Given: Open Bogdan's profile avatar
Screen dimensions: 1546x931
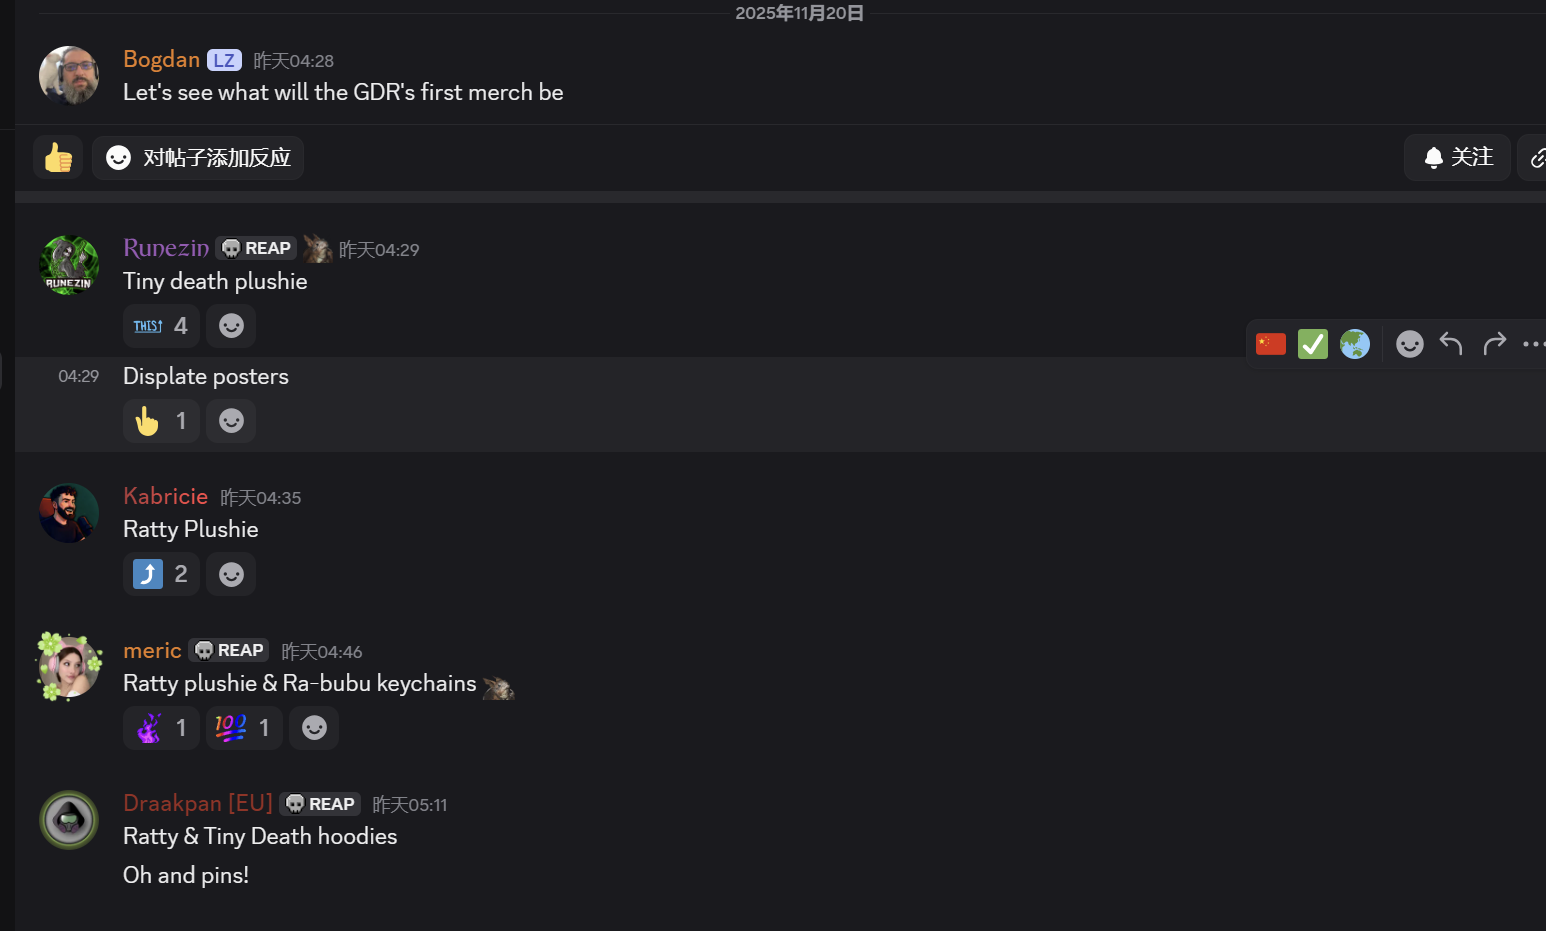Looking at the screenshot, I should pos(69,76).
